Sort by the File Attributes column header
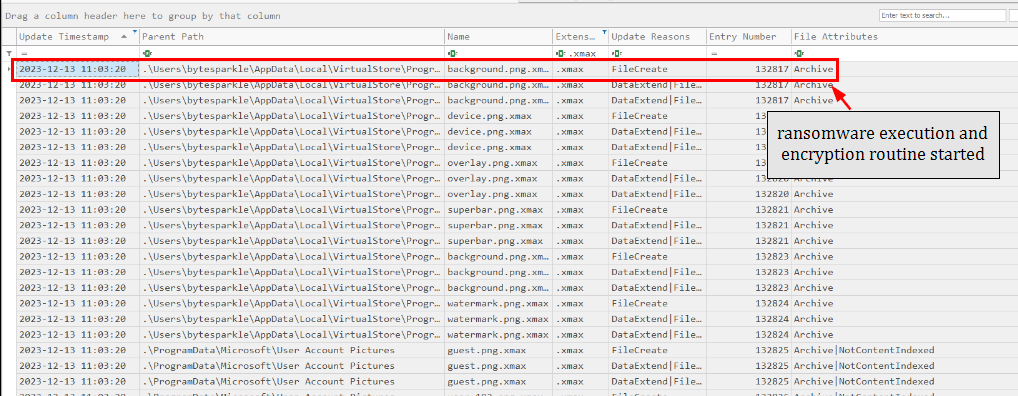 pos(904,37)
